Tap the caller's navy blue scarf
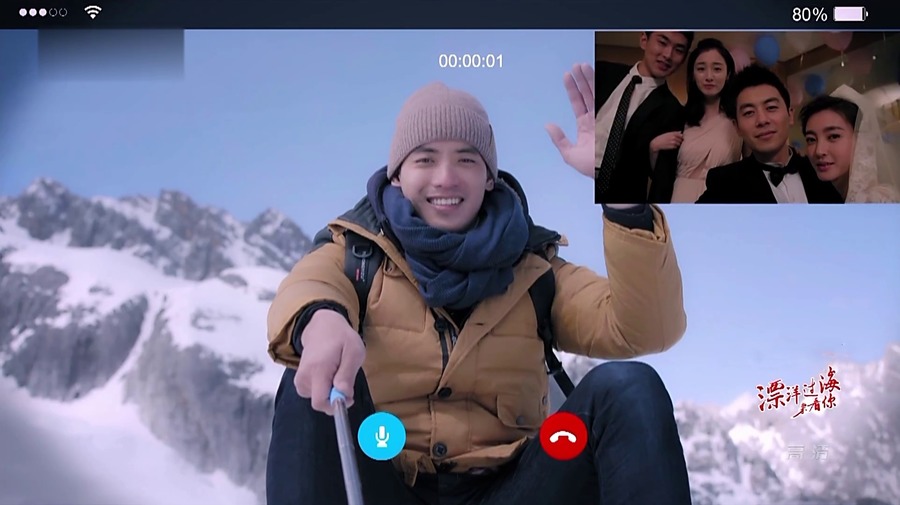The height and width of the screenshot is (505, 900). point(450,245)
